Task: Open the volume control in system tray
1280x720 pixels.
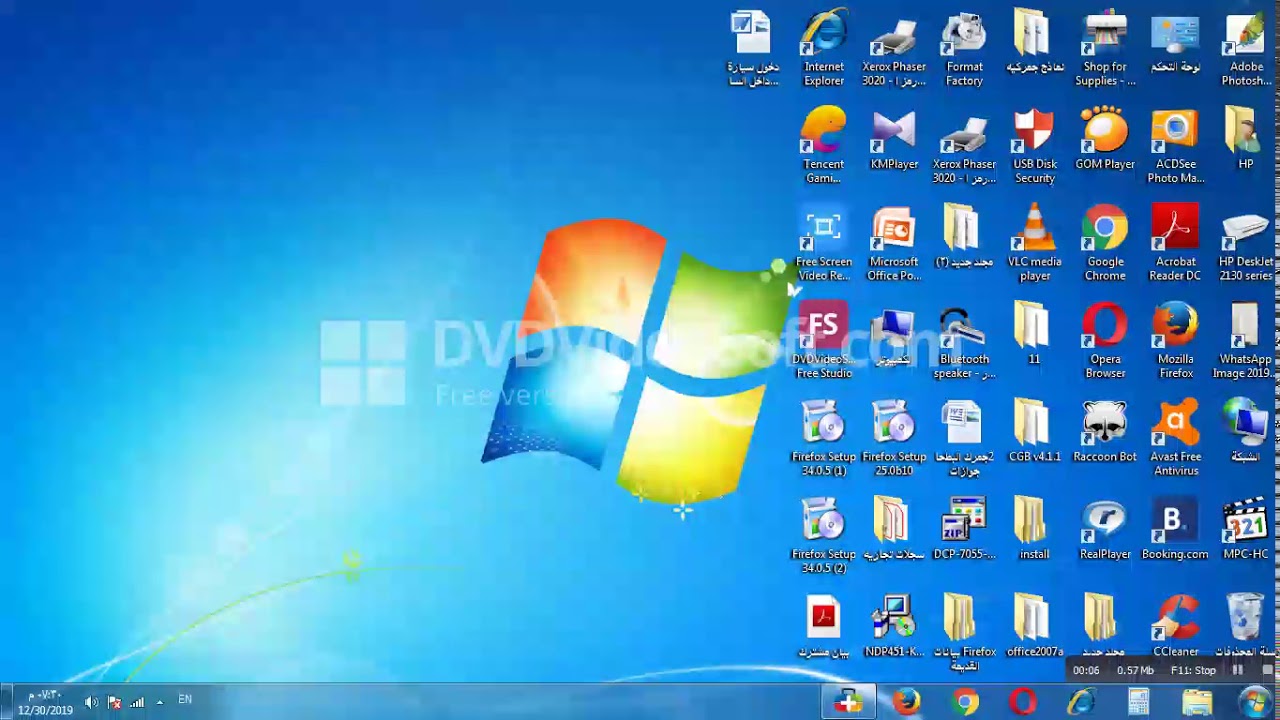Action: tap(91, 702)
